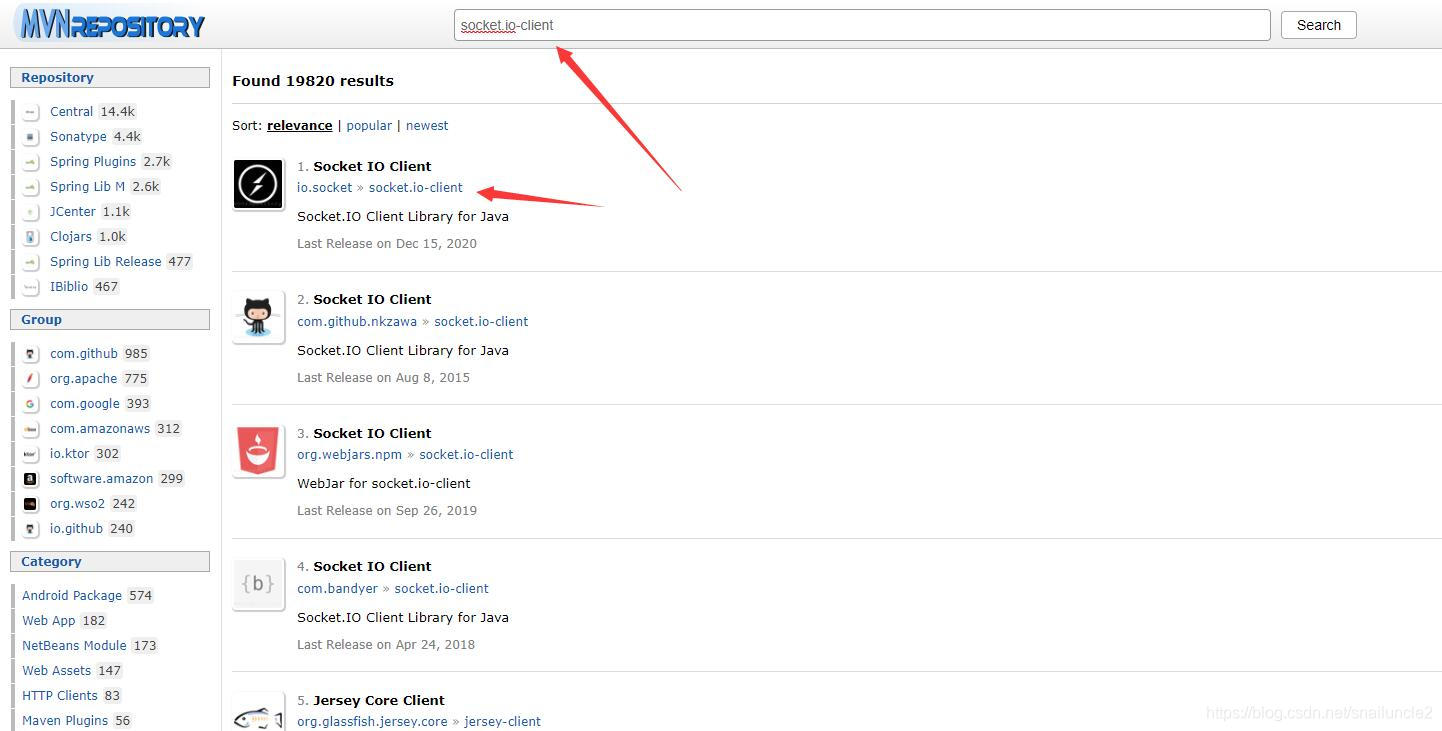The width and height of the screenshot is (1442, 731).
Task: Open the second Socket IO Client title
Action: coord(372,299)
